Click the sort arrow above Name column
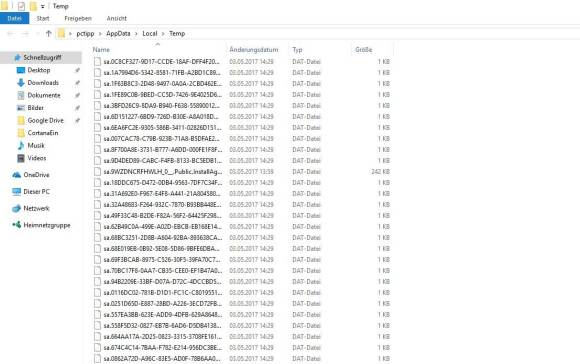 pyautogui.click(x=158, y=44)
